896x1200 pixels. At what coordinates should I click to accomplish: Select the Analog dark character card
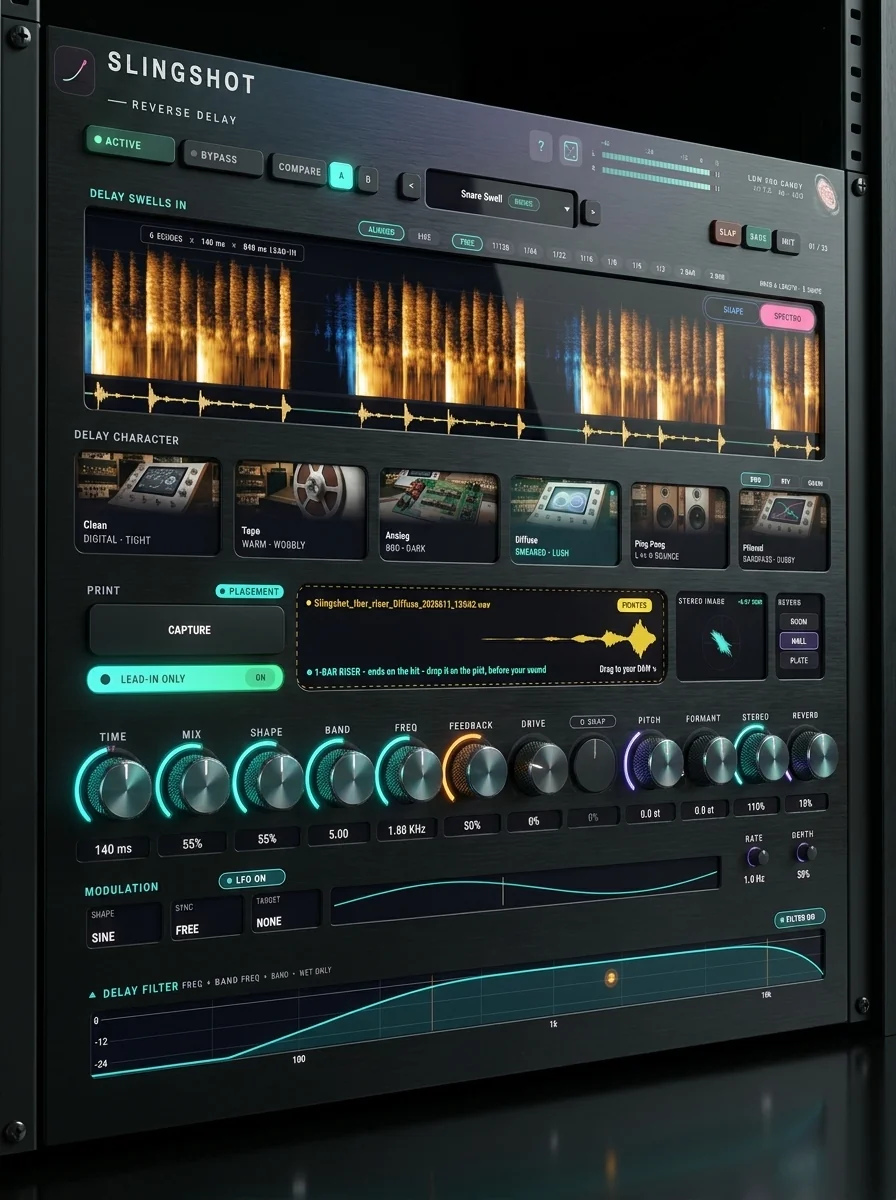coord(438,516)
